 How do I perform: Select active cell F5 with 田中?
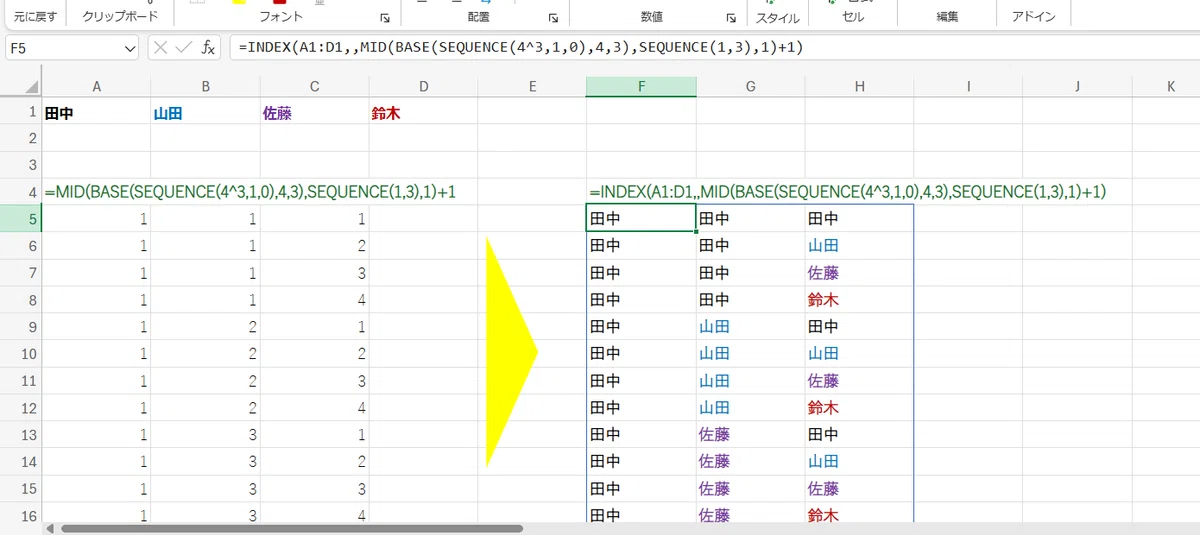[641, 218]
